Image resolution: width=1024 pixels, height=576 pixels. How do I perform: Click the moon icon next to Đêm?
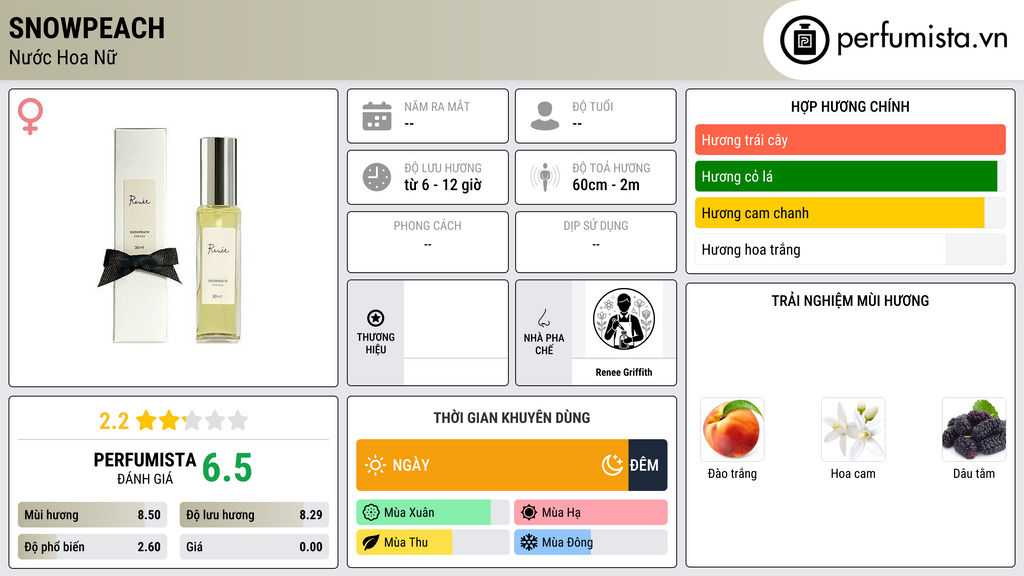pos(612,465)
